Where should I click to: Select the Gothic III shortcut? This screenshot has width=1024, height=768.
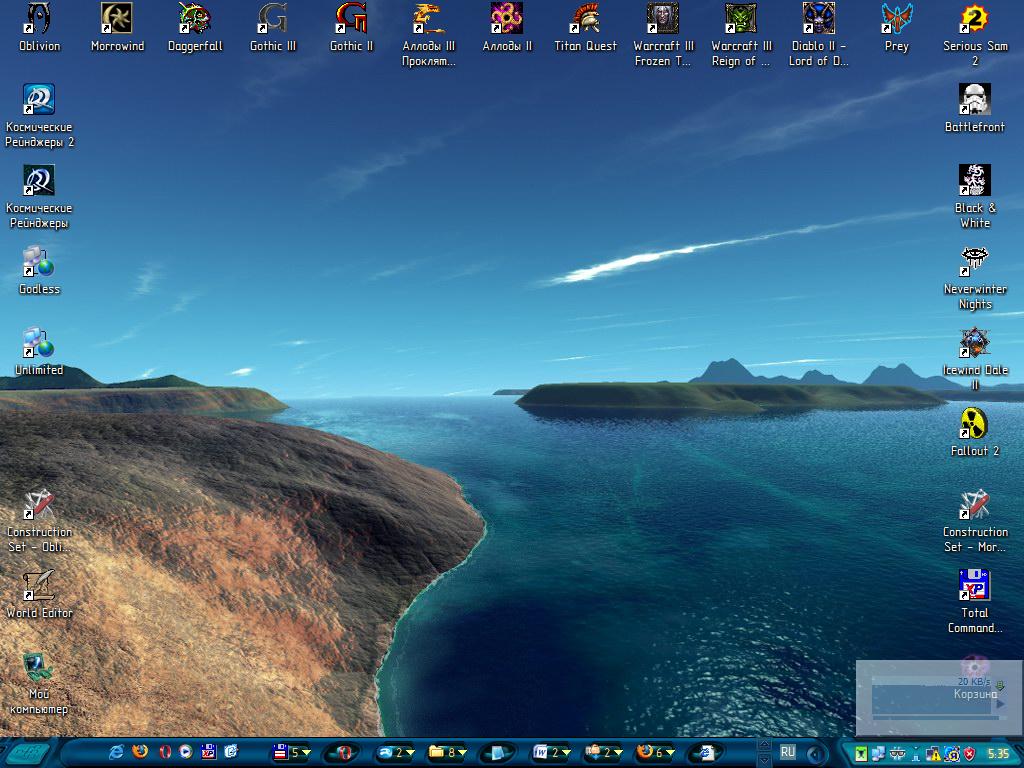[273, 27]
